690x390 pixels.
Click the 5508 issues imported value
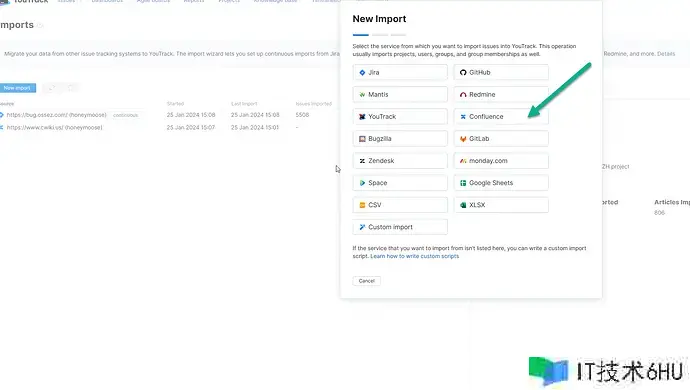click(302, 115)
